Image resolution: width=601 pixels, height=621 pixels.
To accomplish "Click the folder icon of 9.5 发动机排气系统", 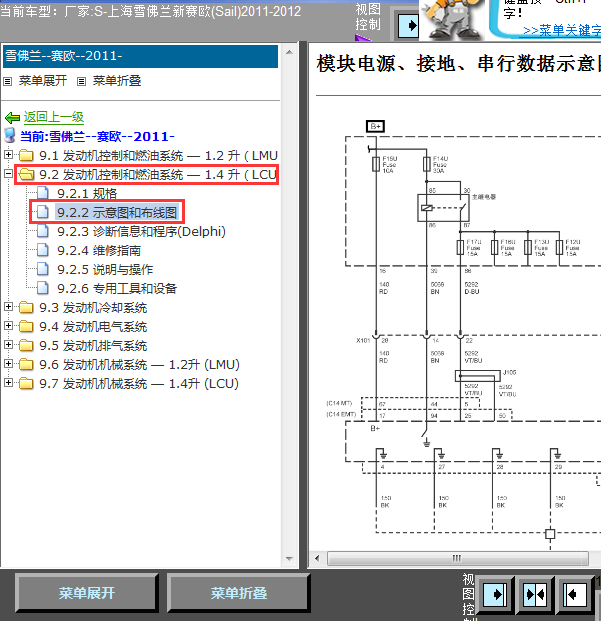I will (x=26, y=345).
